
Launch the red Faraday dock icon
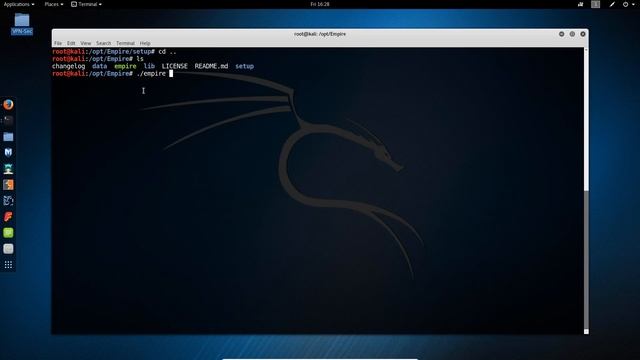coord(8,216)
